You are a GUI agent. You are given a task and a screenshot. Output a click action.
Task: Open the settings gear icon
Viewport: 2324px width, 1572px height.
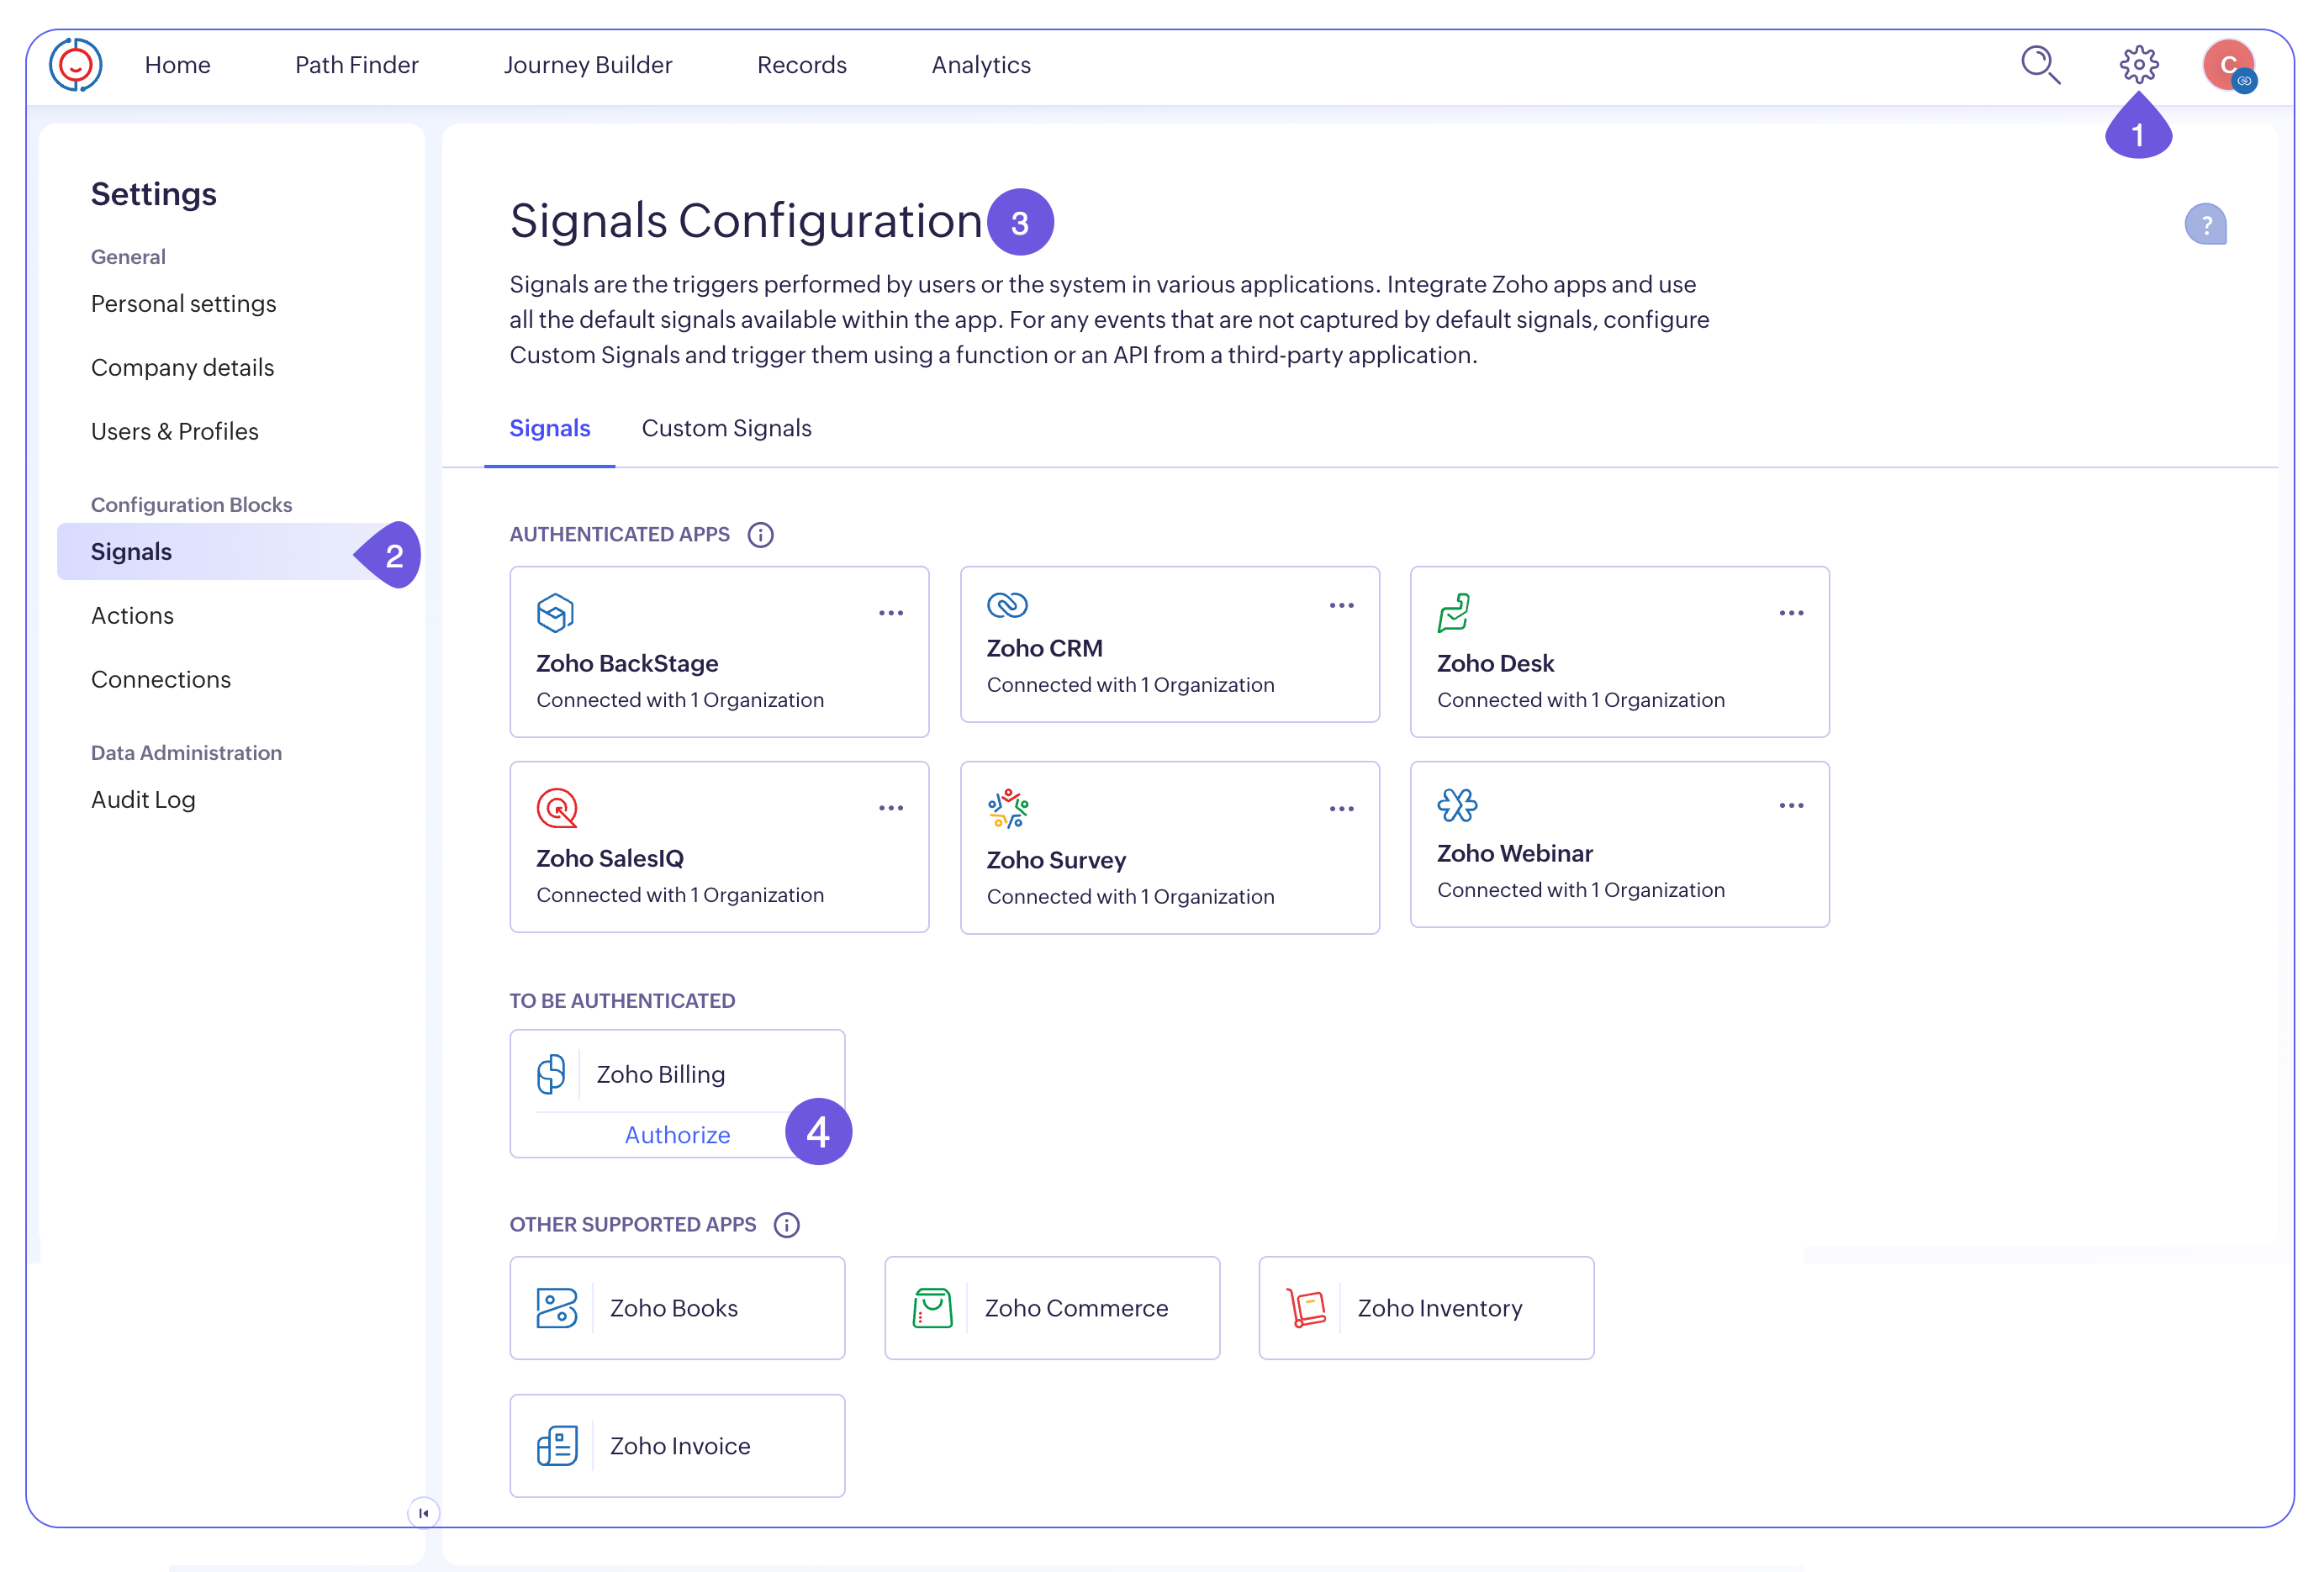click(x=2138, y=65)
